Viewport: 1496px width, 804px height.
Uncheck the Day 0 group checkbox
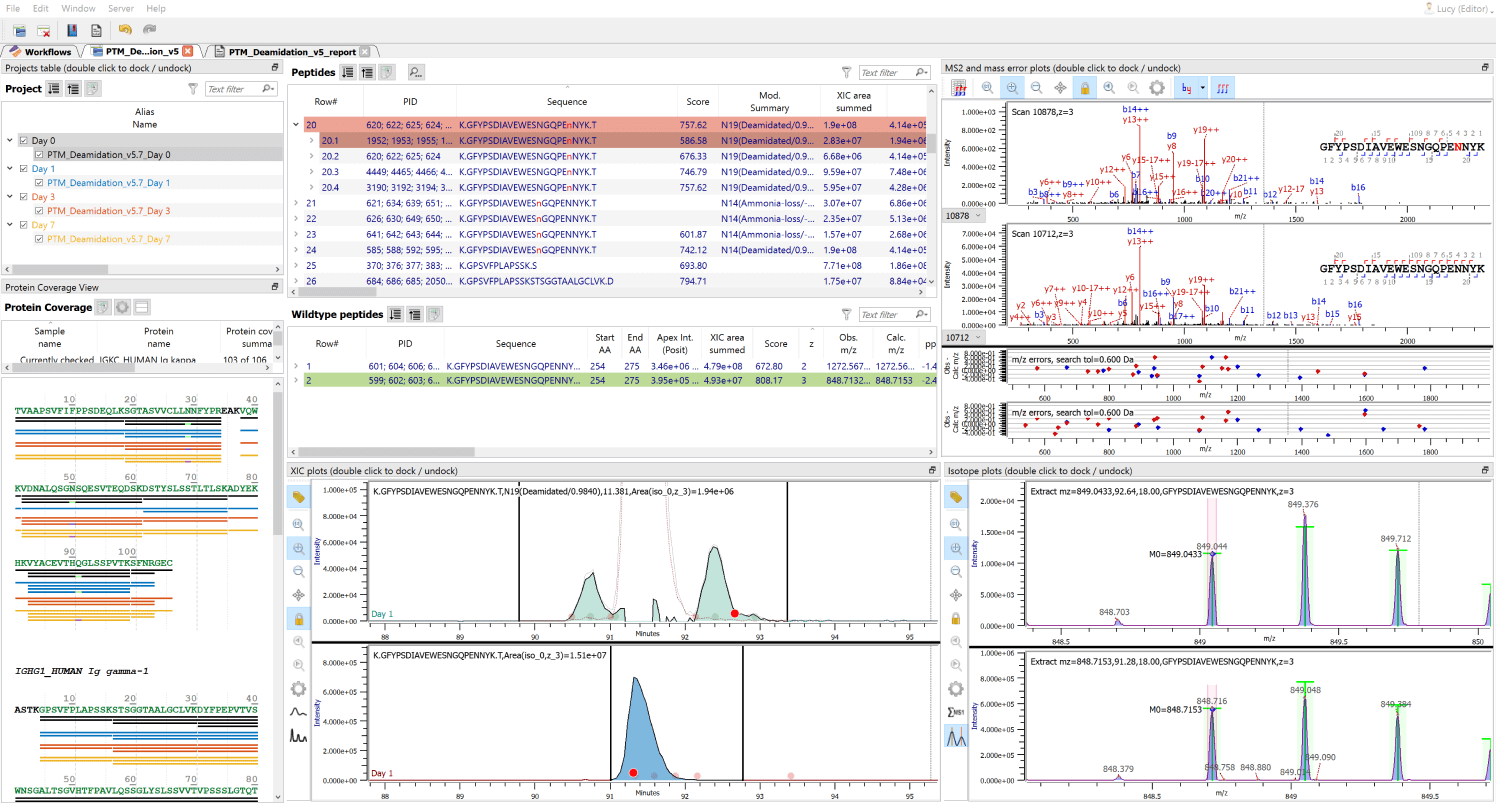pos(25,141)
